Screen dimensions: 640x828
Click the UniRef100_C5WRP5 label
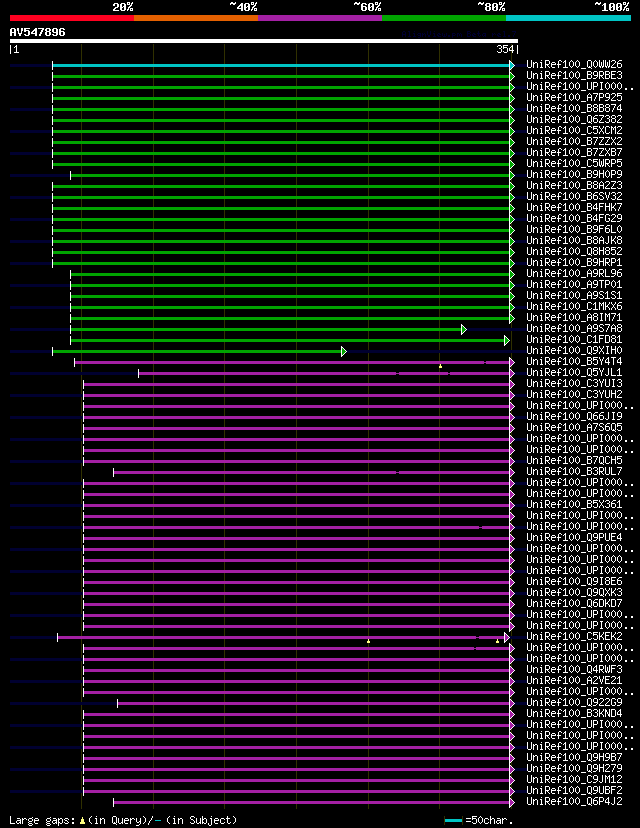click(575, 163)
